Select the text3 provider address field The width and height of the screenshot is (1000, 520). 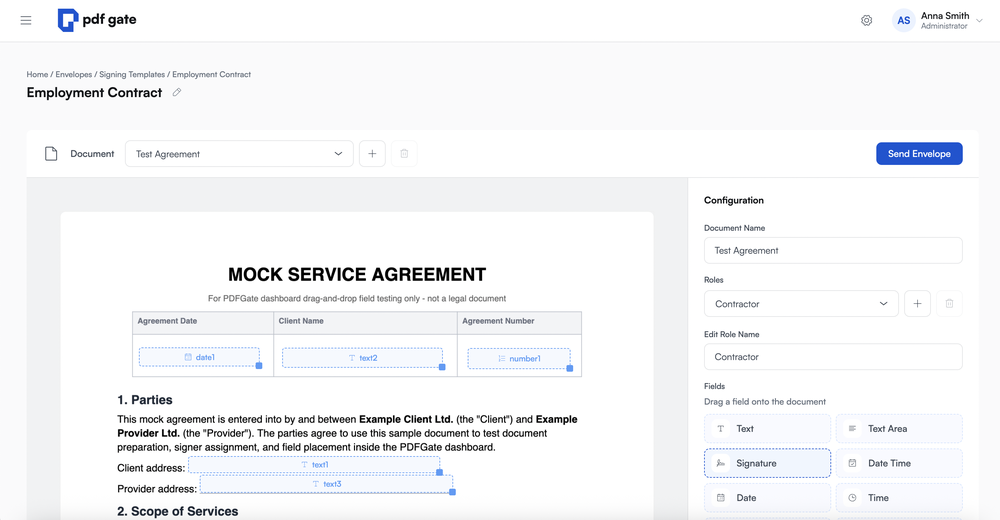326,484
